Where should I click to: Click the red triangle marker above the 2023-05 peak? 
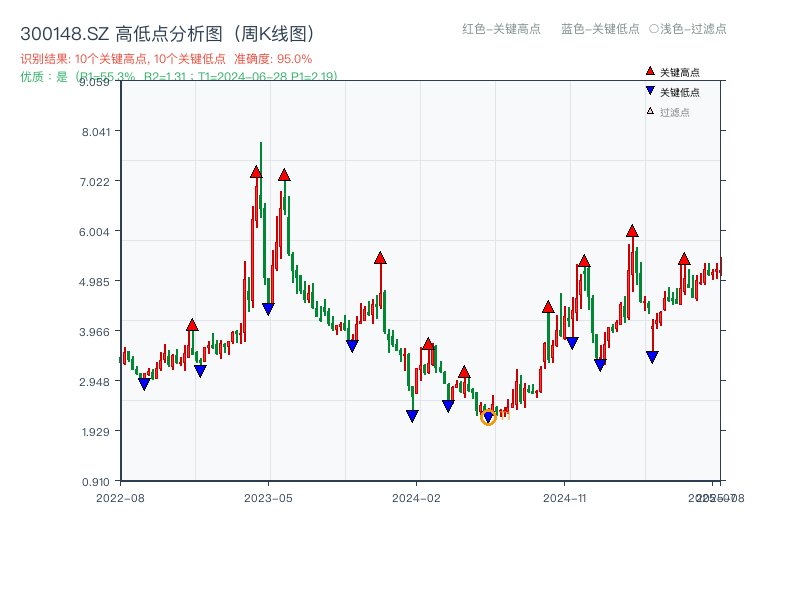(256, 174)
